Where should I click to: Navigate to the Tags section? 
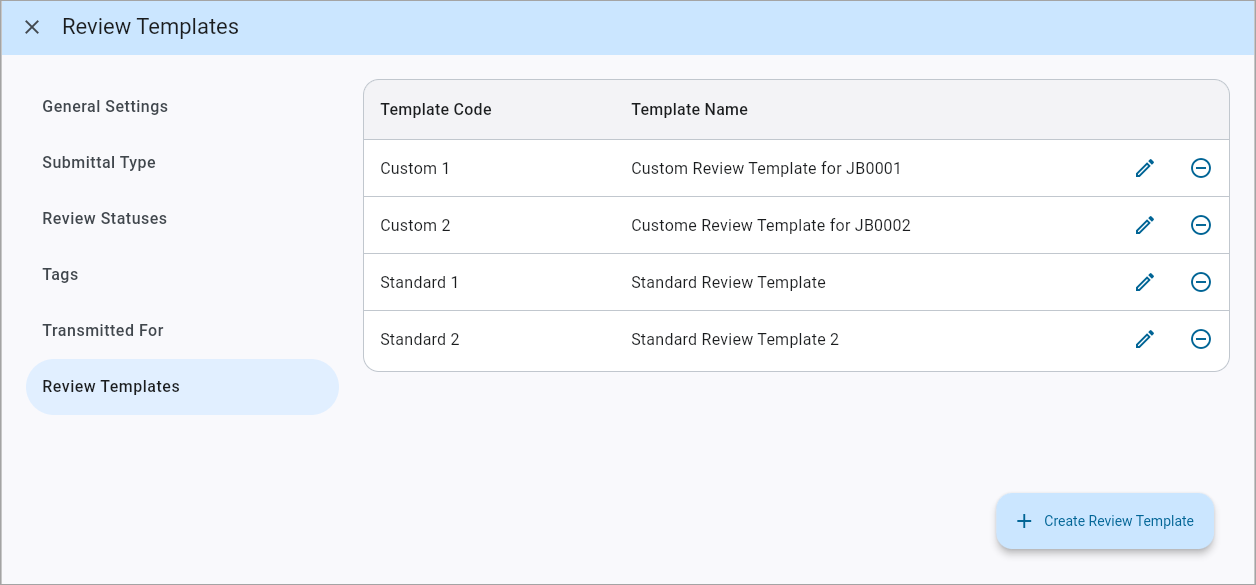60,274
